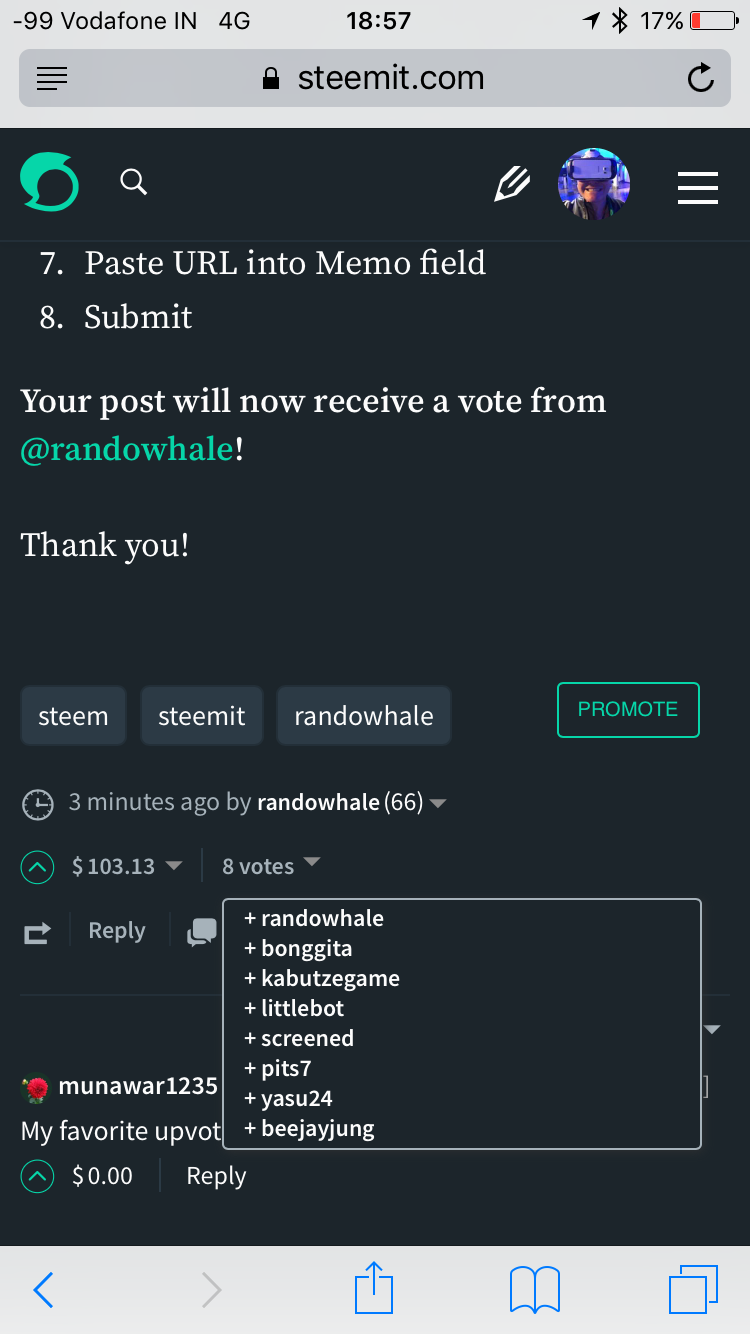Viewport: 750px width, 1334px height.
Task: Collapse the 8 votes dropdown
Action: pyautogui.click(x=311, y=862)
